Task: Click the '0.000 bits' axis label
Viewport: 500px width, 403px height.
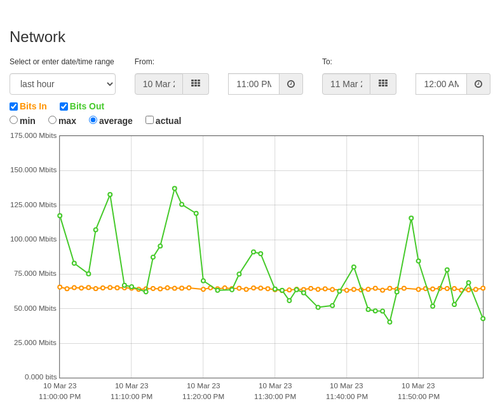Action: pos(41,377)
